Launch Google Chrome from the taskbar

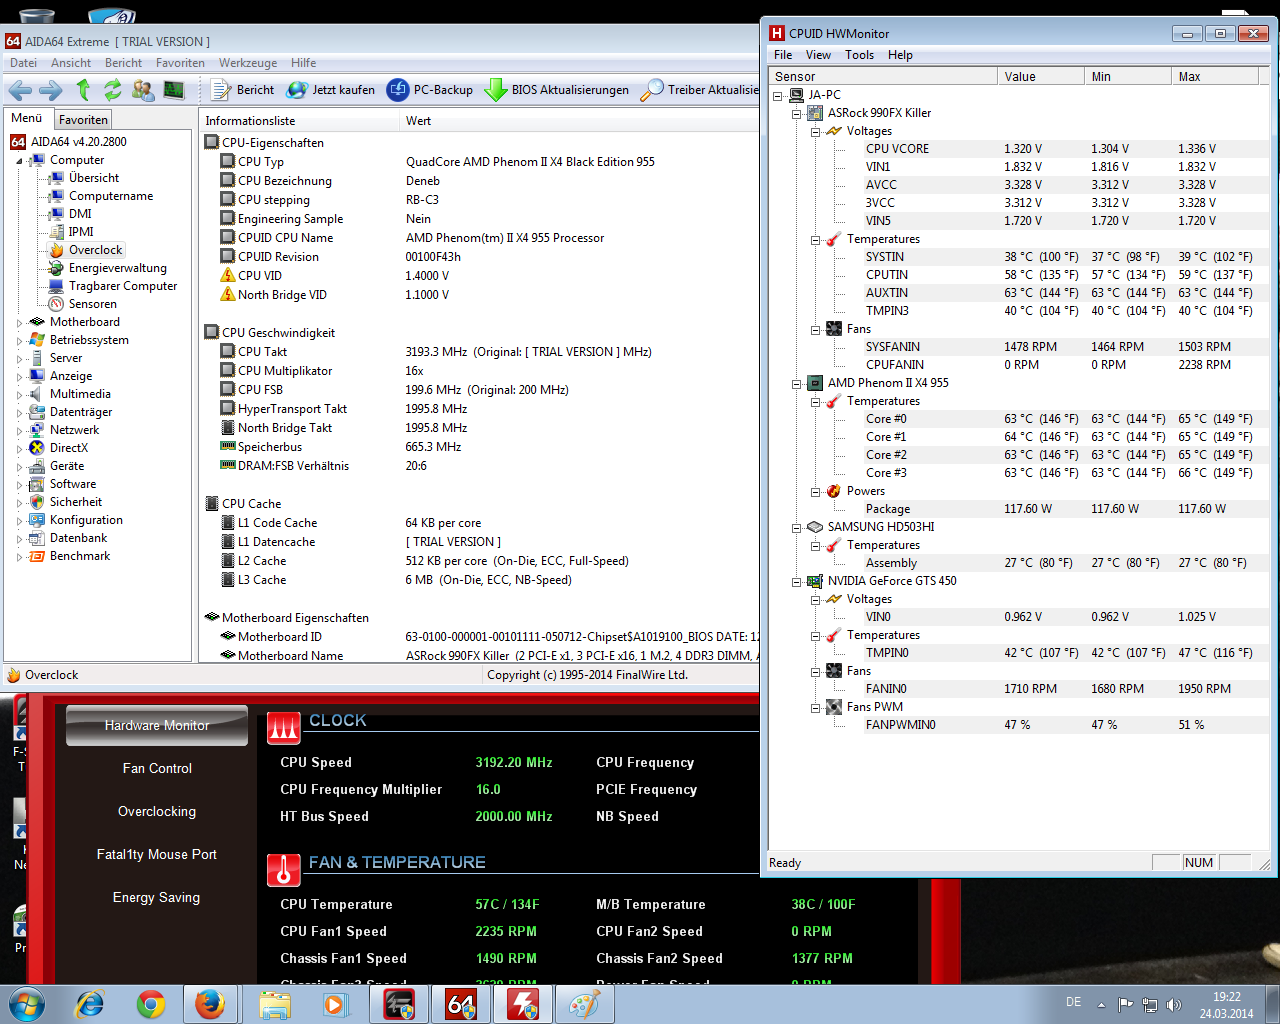click(151, 1004)
